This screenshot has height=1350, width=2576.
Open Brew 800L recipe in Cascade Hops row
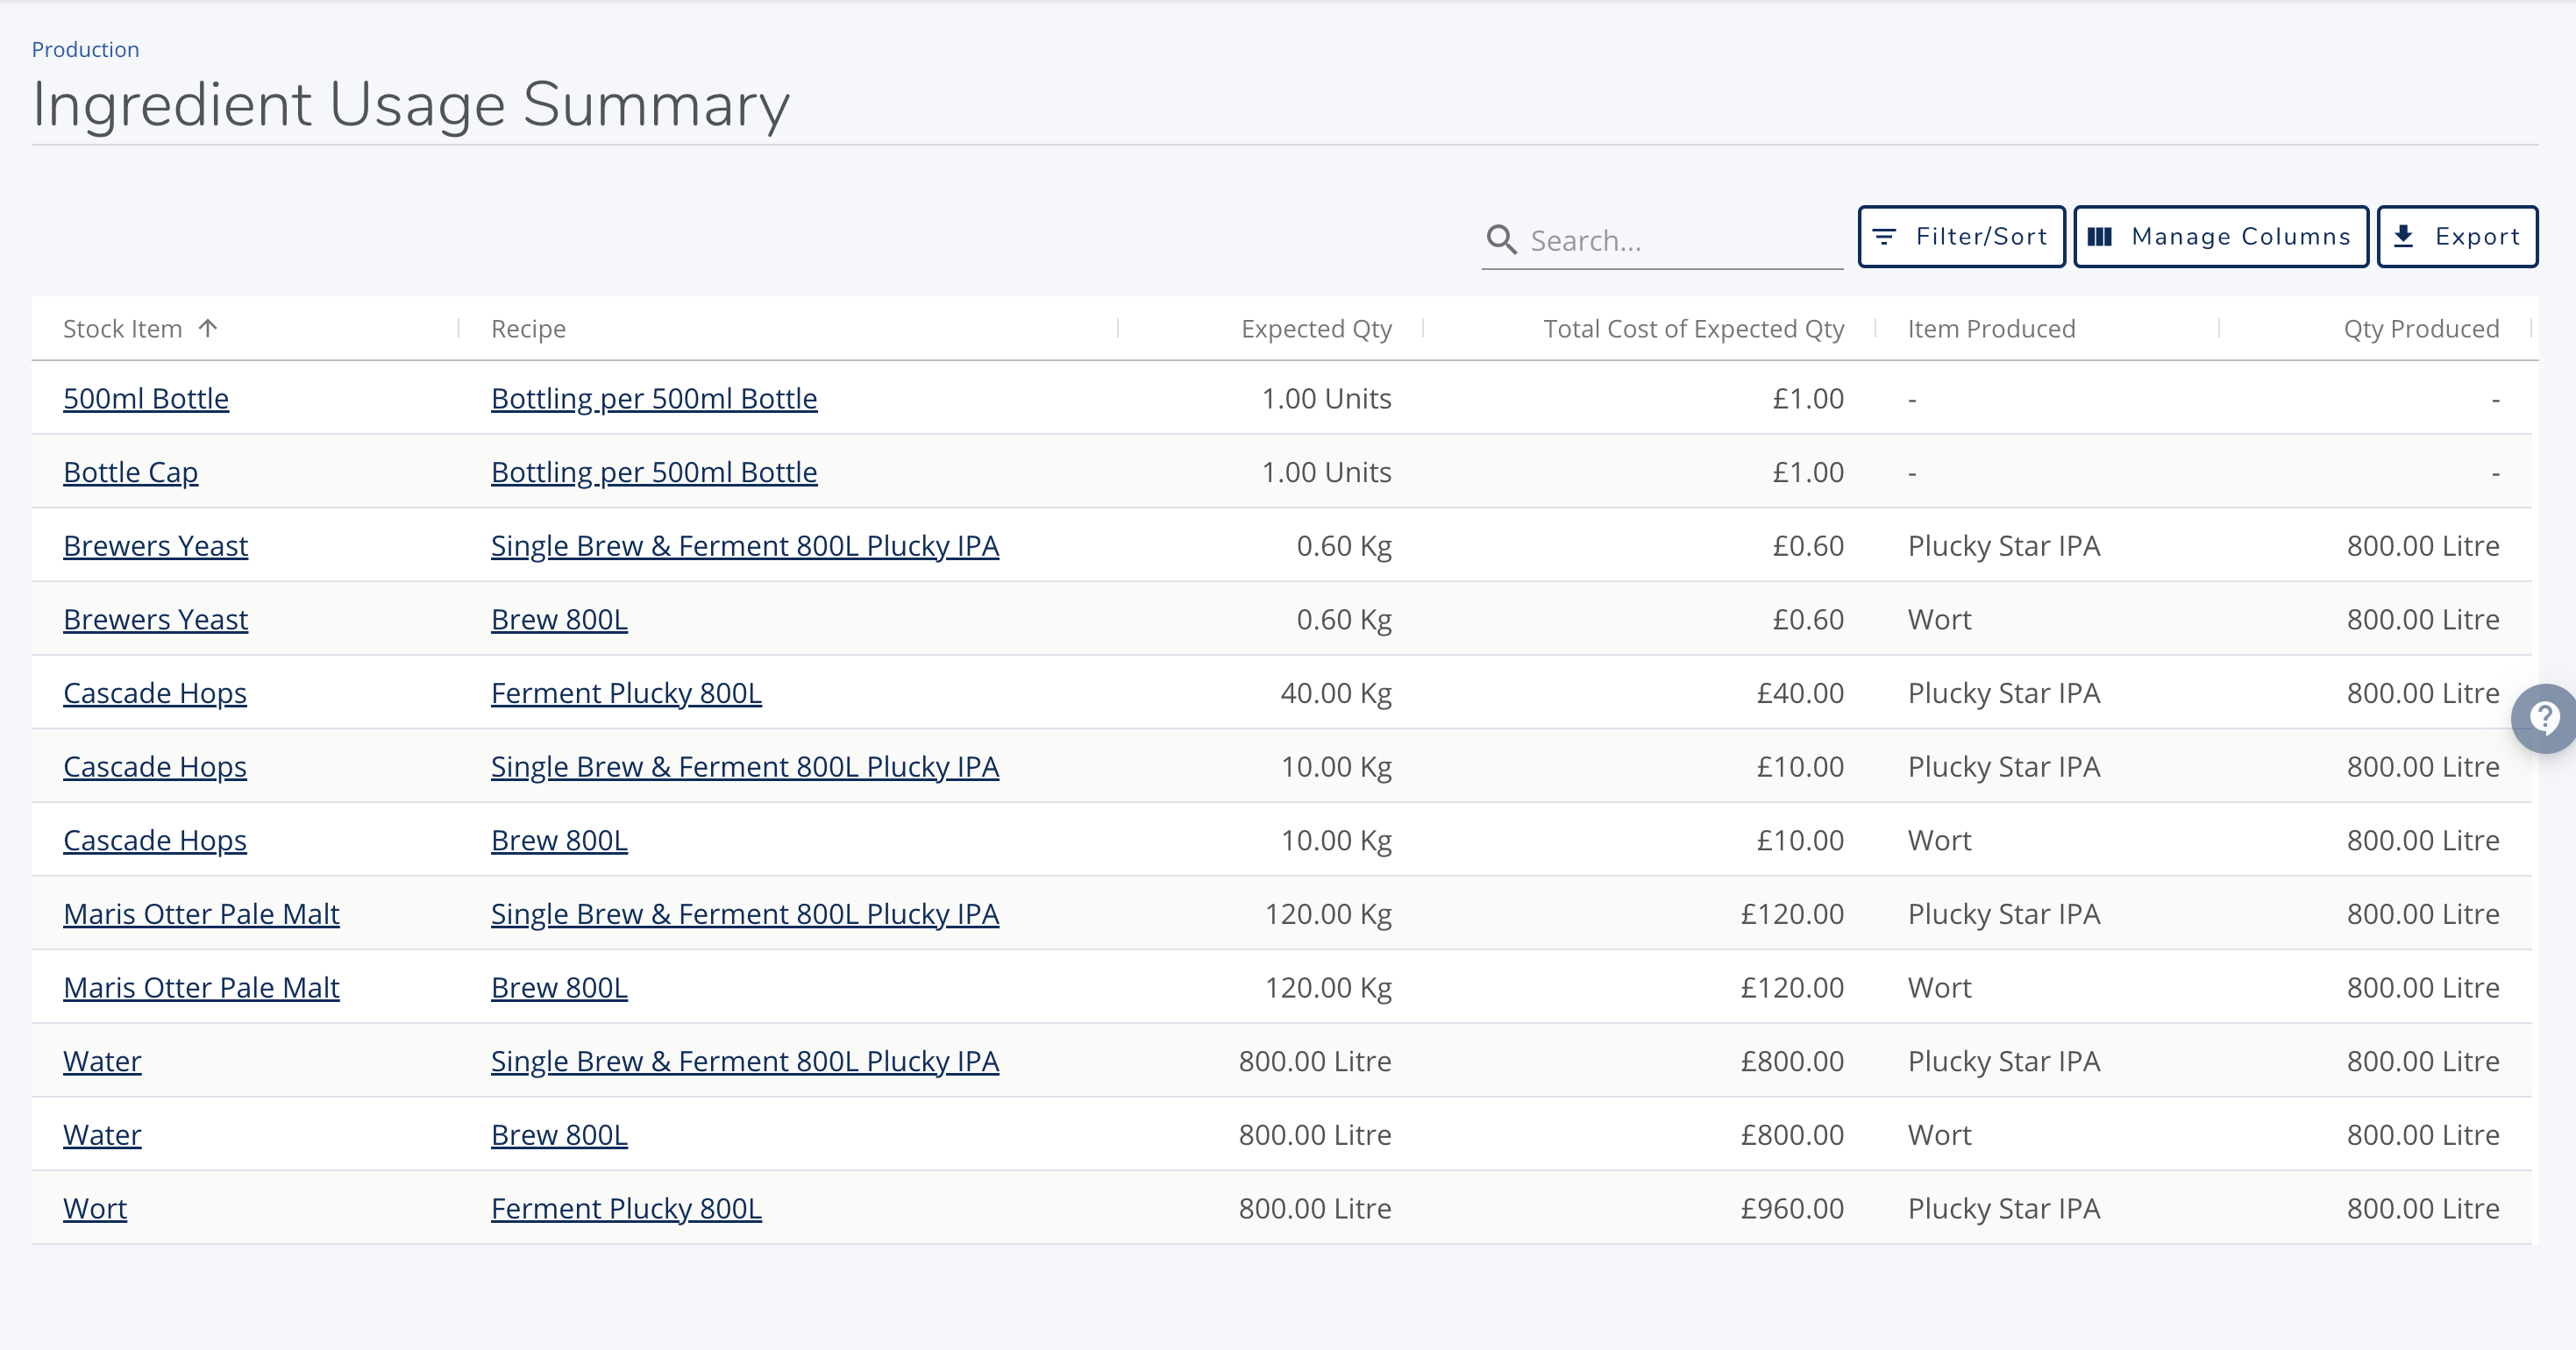559,840
